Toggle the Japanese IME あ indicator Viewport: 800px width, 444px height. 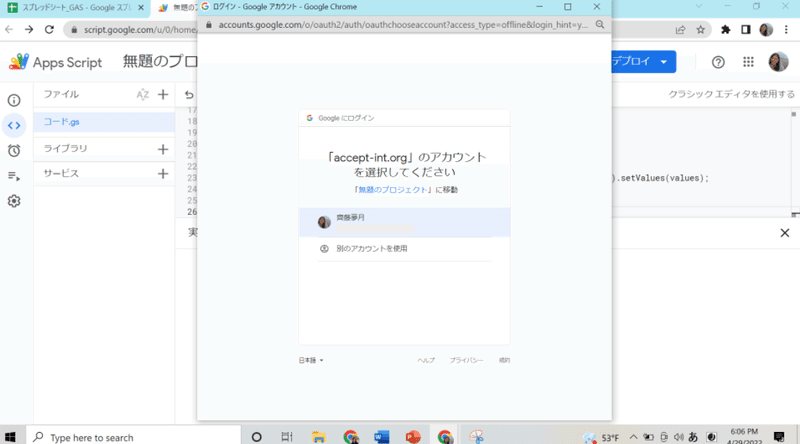693,437
